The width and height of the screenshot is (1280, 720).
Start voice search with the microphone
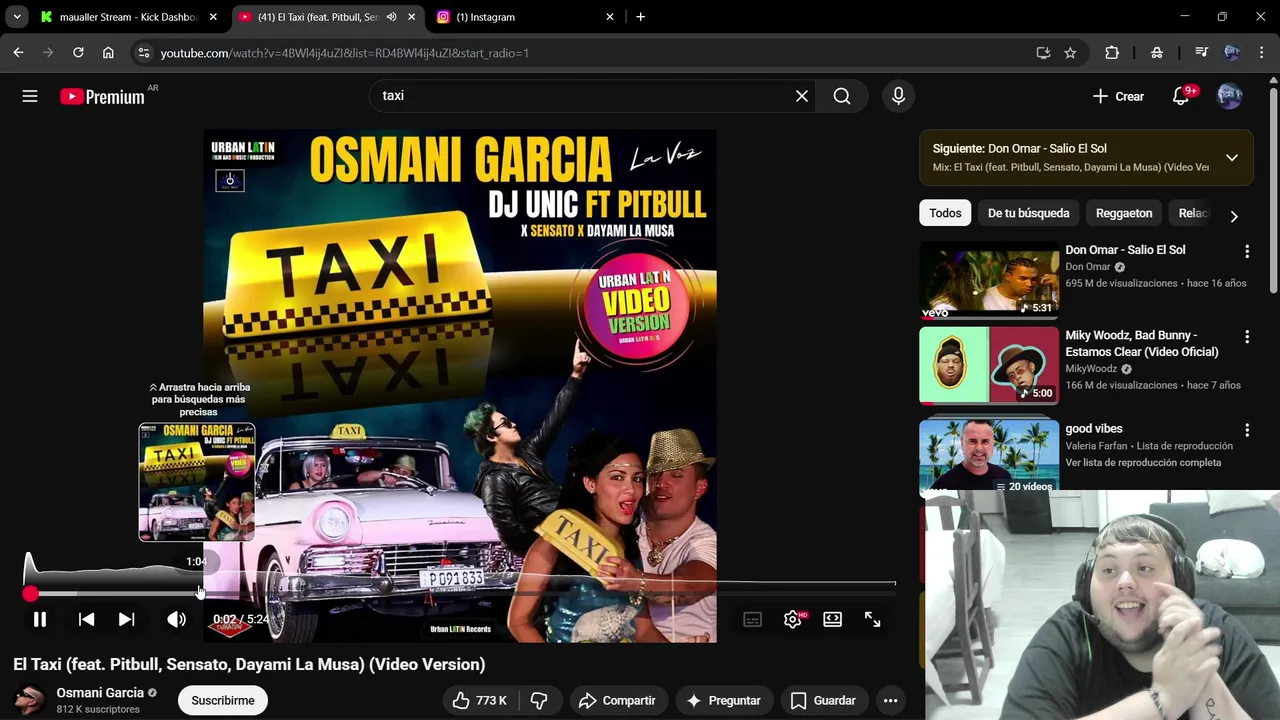pos(898,96)
